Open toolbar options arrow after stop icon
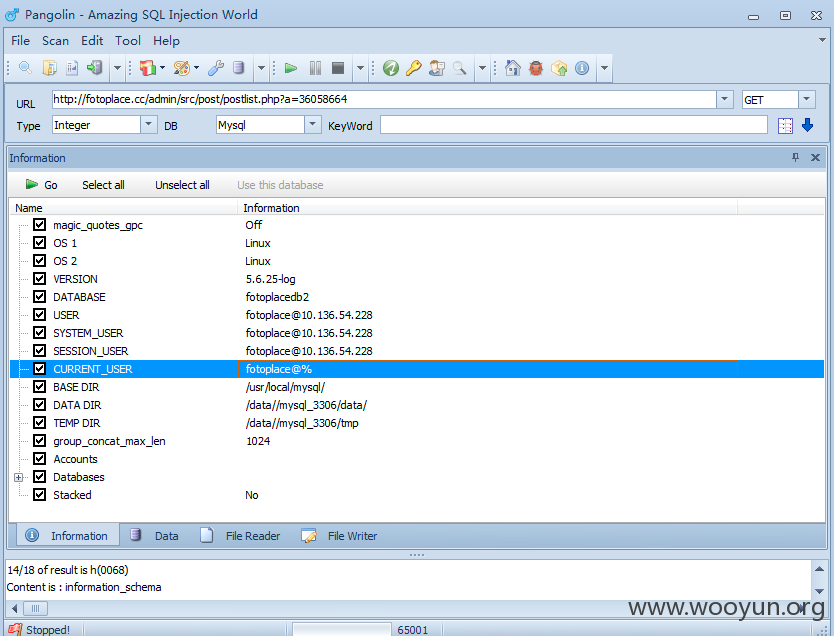834x636 pixels. tap(361, 68)
